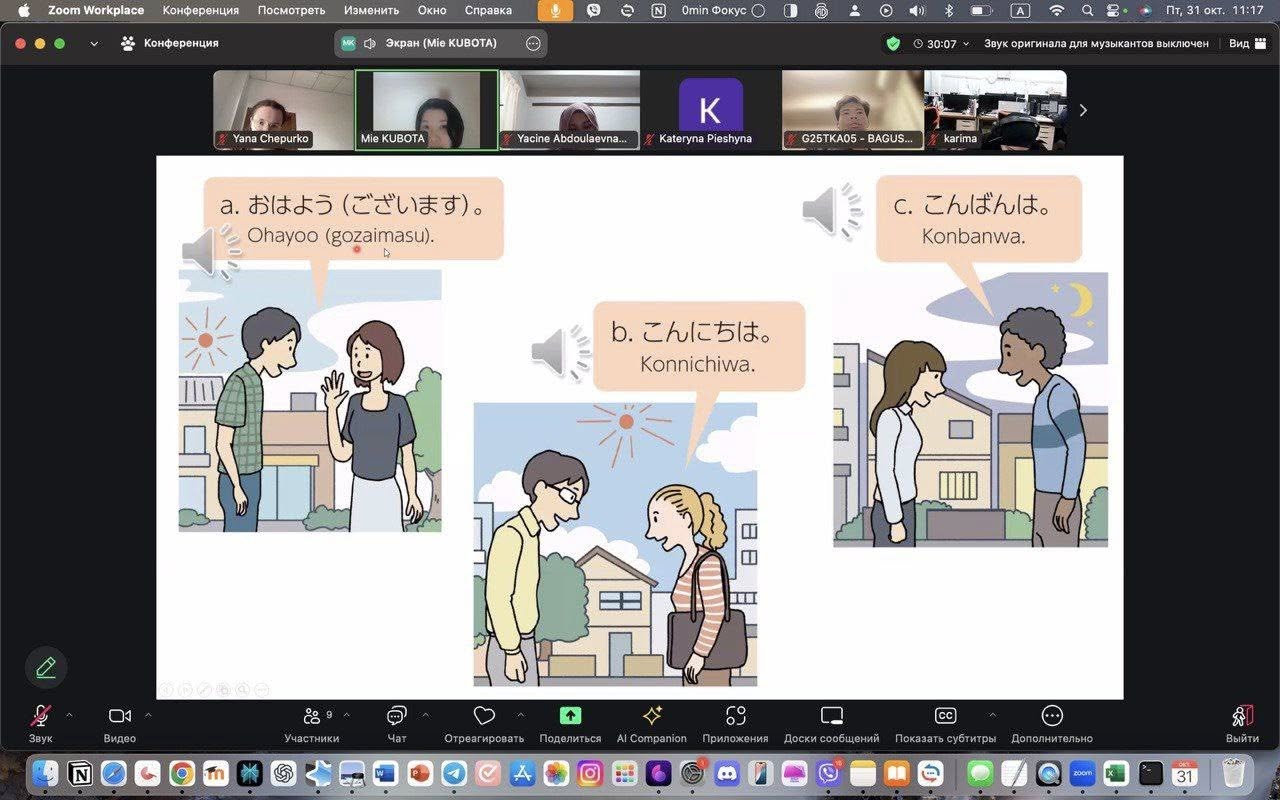Viewport: 1280px width, 800px height.
Task: Toggle camera with Видео button
Action: (119, 716)
